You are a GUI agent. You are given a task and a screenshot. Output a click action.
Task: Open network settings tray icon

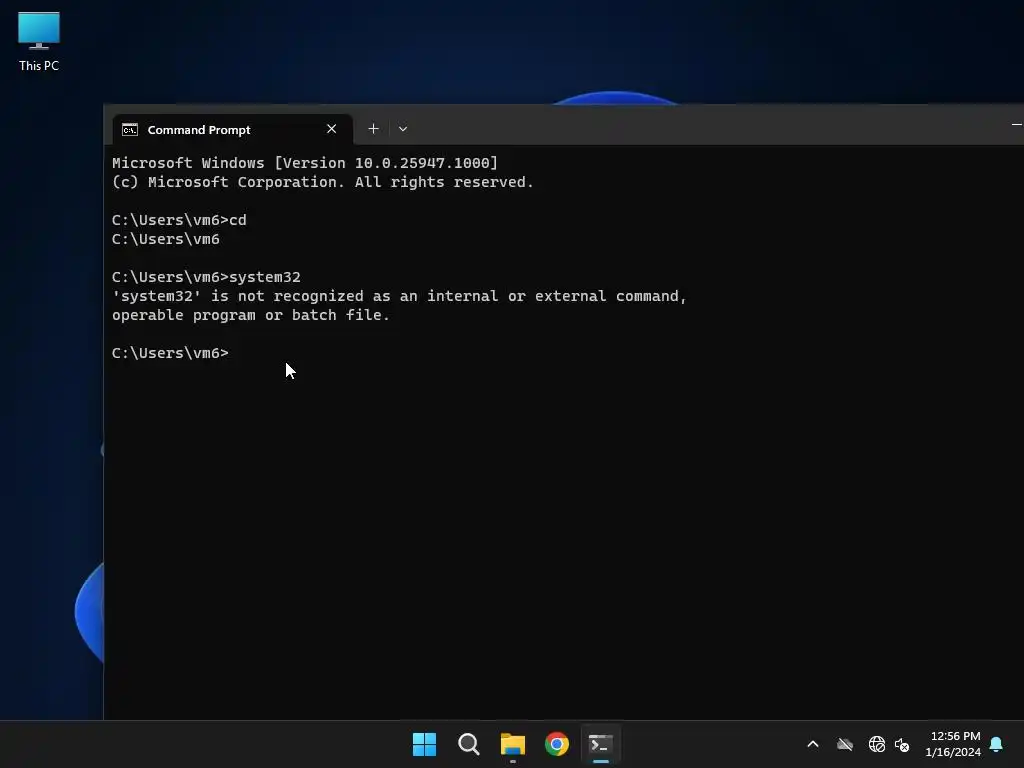click(x=876, y=744)
